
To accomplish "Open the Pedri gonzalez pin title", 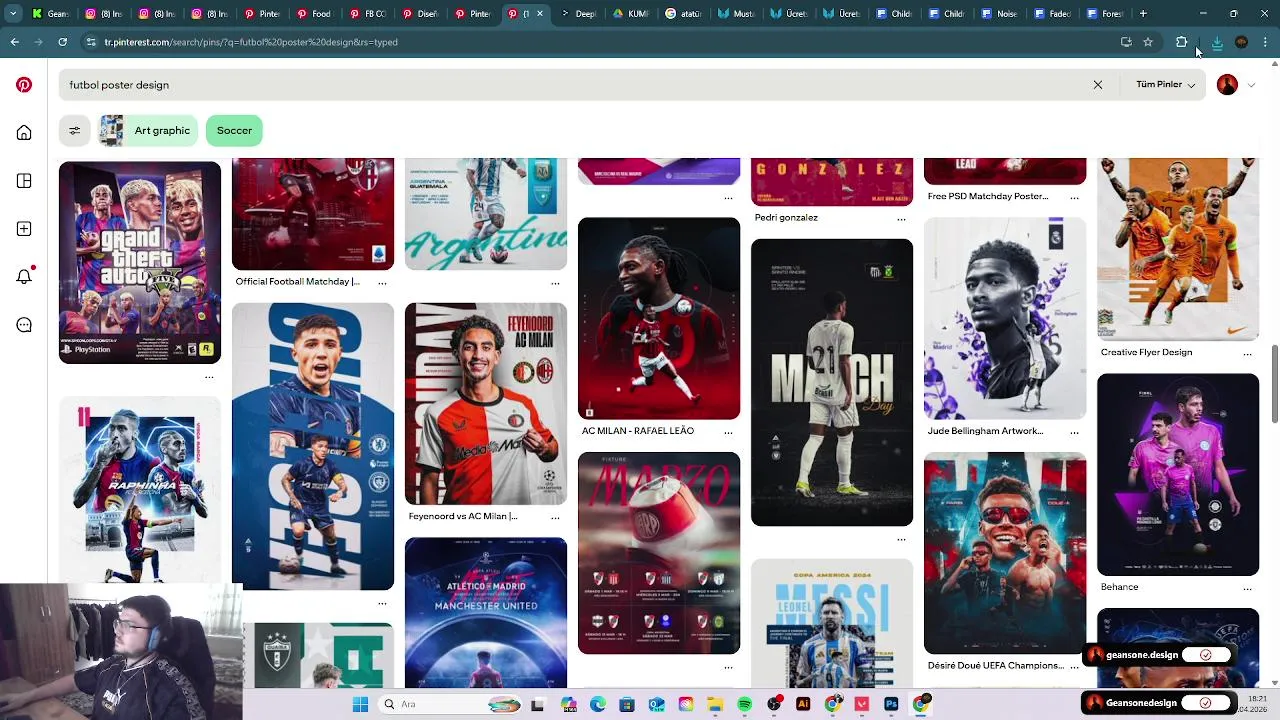I will [x=786, y=218].
